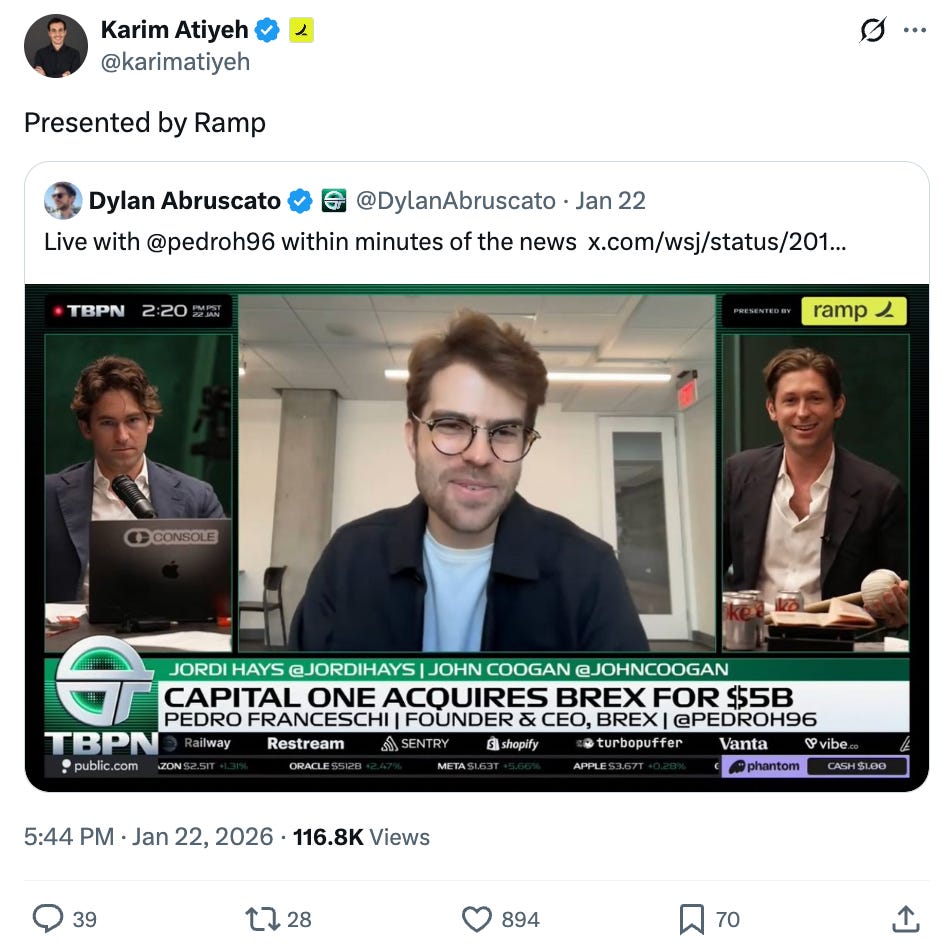Open the @DylanAbruscato handle link
This screenshot has width=948, height=952.
coord(455,200)
